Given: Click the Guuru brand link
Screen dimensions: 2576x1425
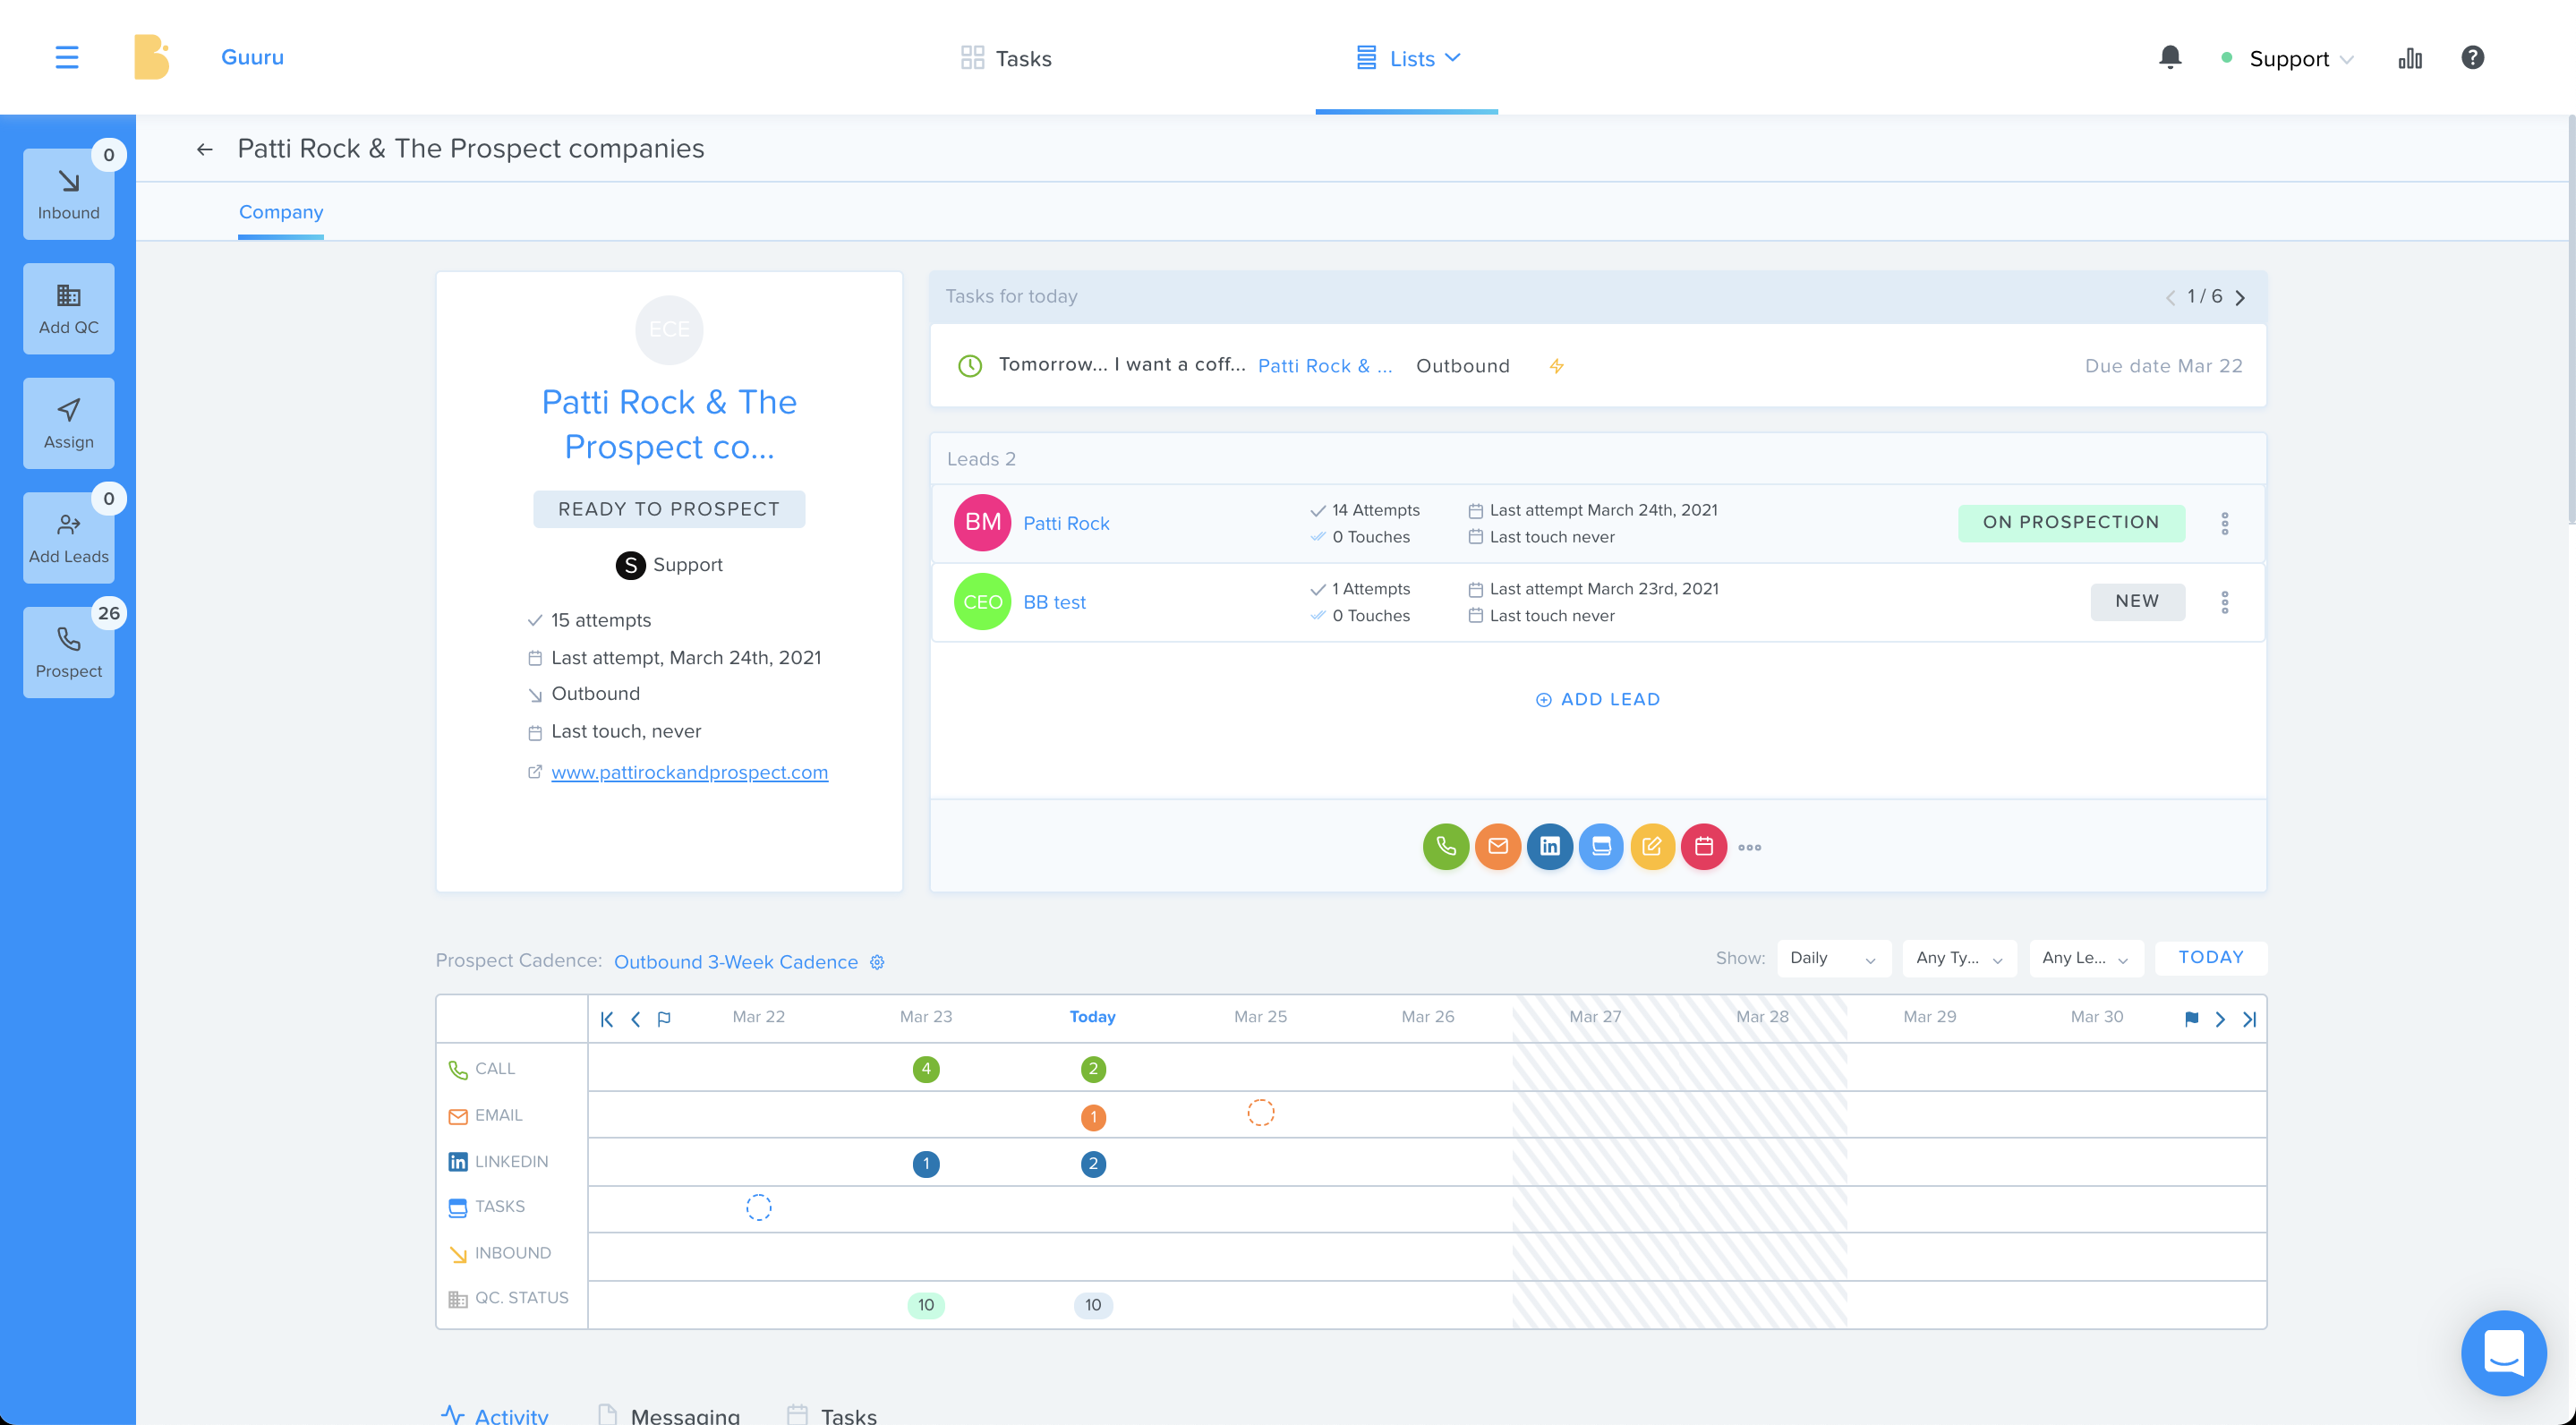Looking at the screenshot, I should 252,57.
